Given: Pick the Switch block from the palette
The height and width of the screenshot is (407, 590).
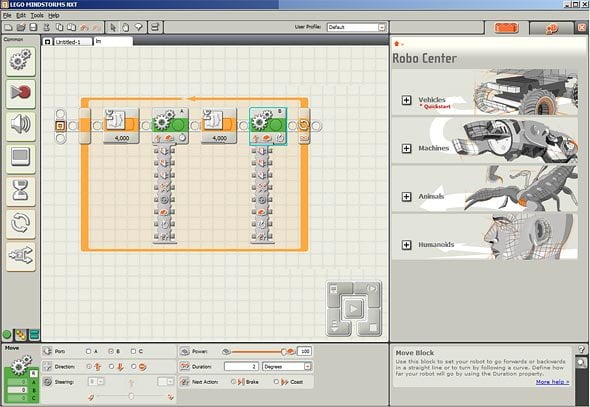Looking at the screenshot, I should (21, 256).
